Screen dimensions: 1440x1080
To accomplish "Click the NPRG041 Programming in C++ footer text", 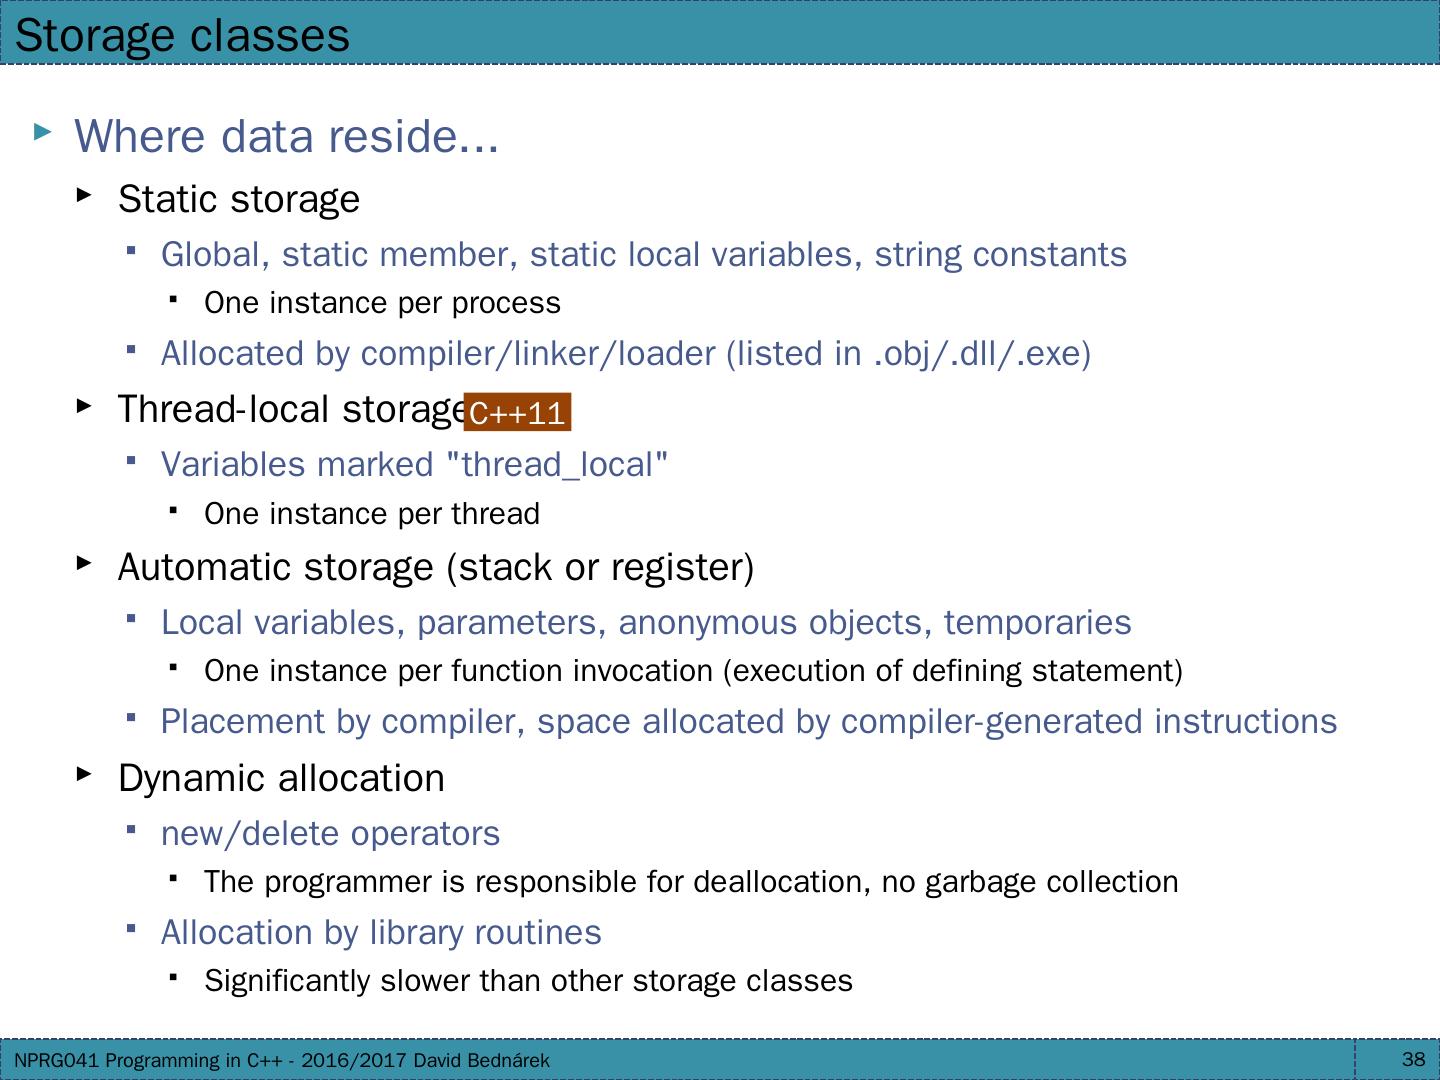I will click(x=282, y=1060).
